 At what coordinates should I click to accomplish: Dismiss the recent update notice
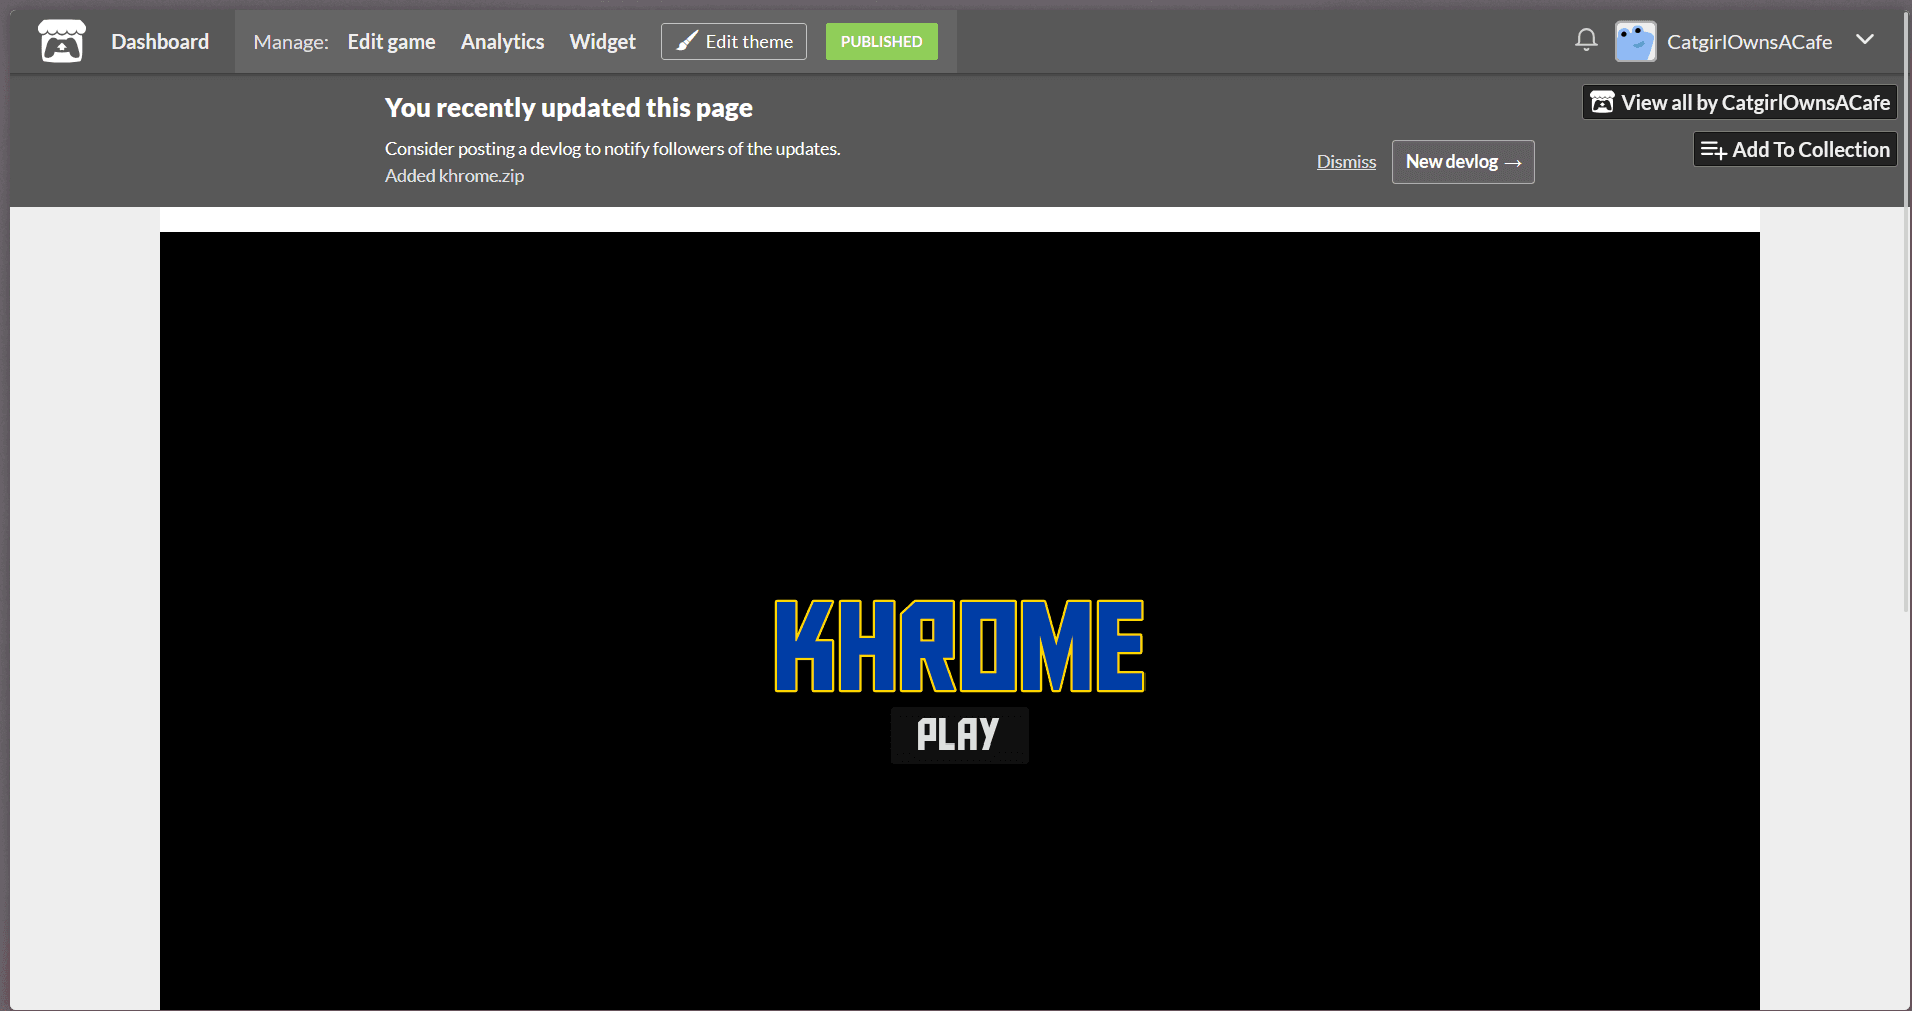click(x=1346, y=162)
